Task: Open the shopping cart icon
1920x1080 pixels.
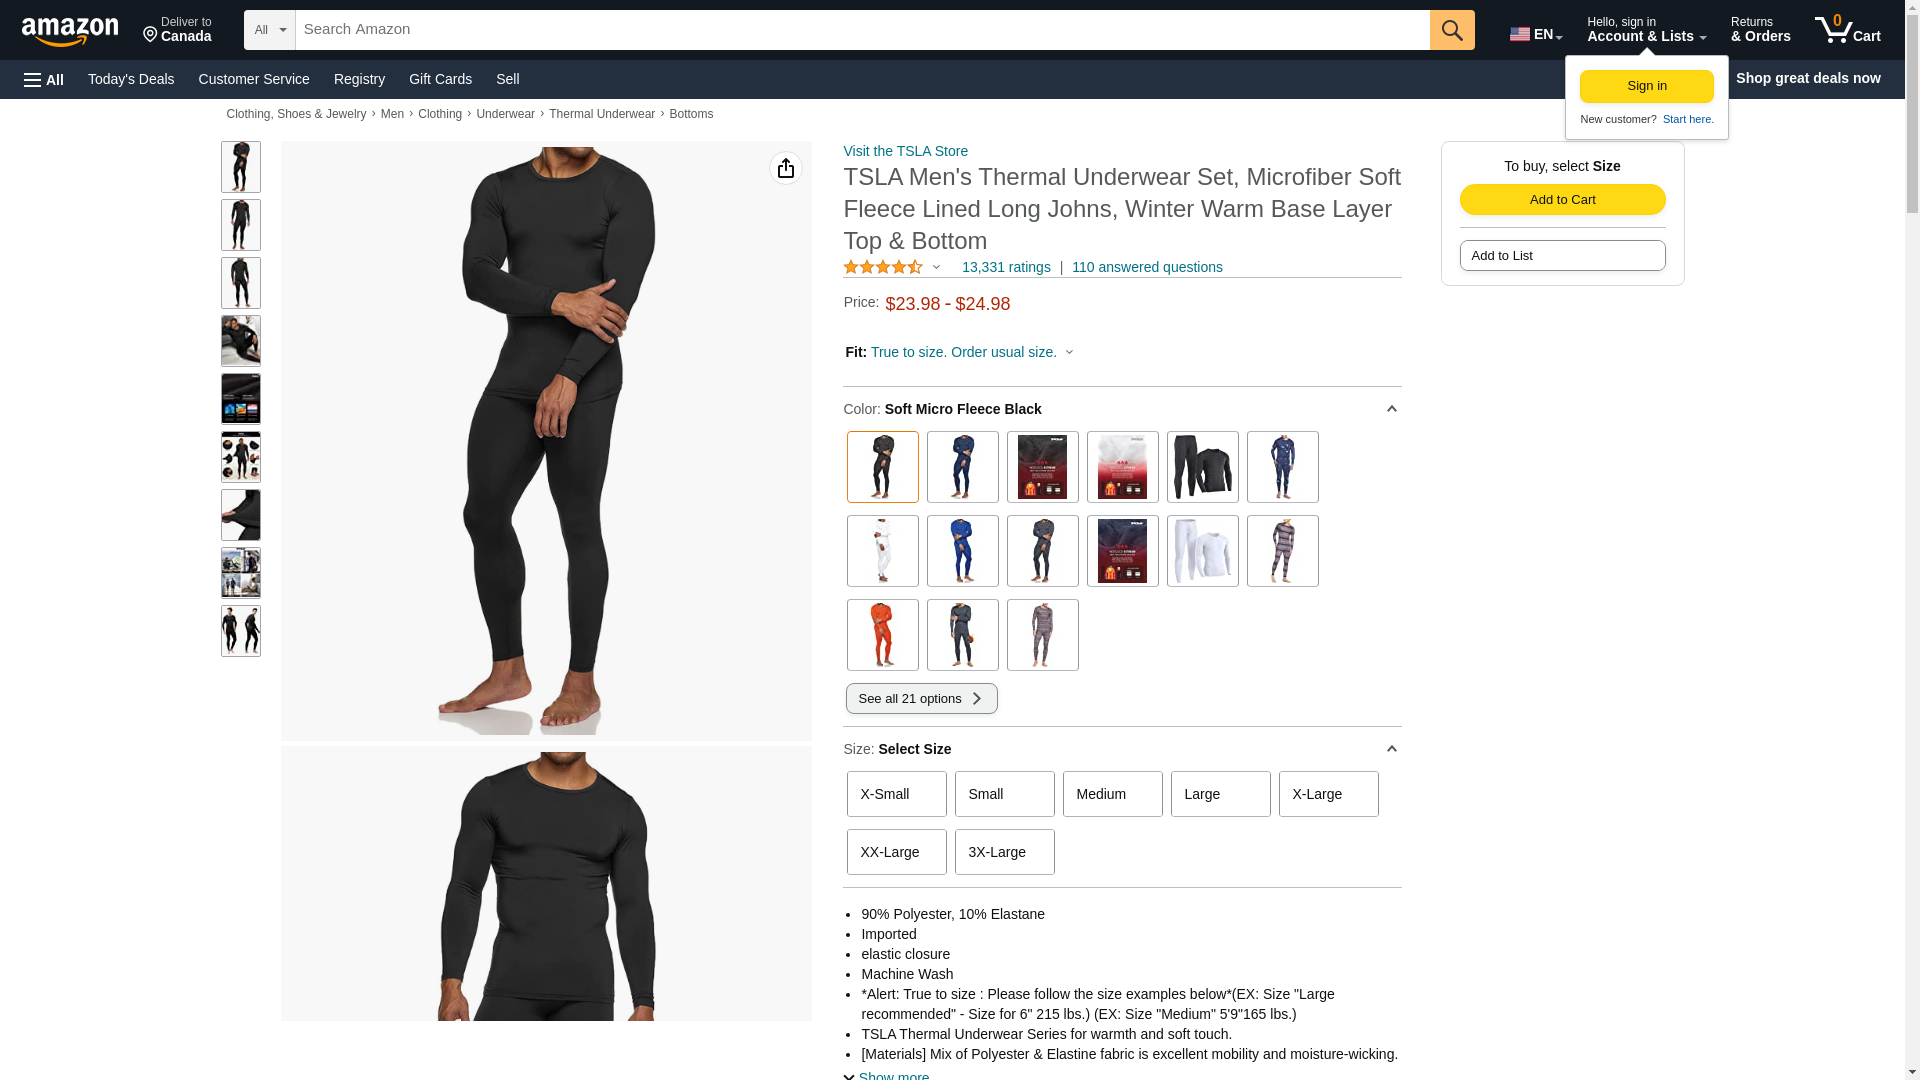Action: click(x=1848, y=30)
